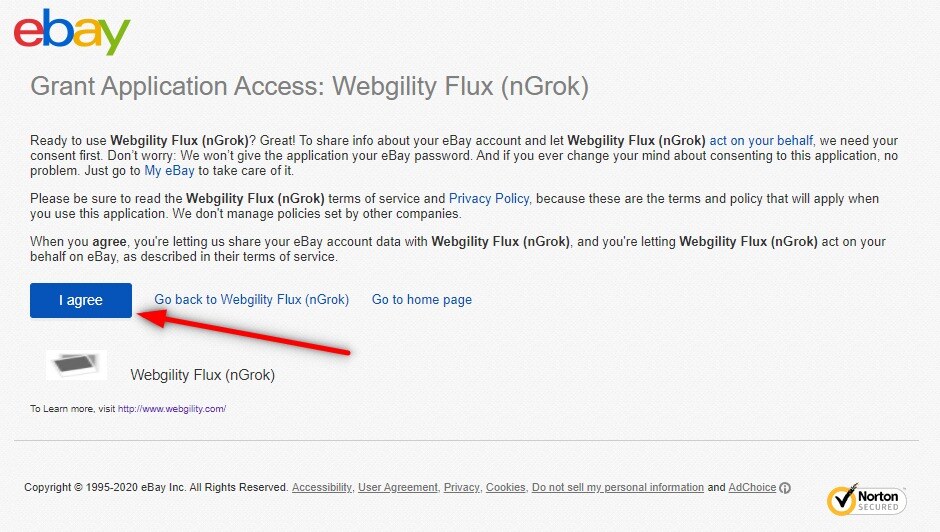940x532 pixels.
Task: Click the Webgility Flux app thumbnail image
Action: tap(76, 365)
